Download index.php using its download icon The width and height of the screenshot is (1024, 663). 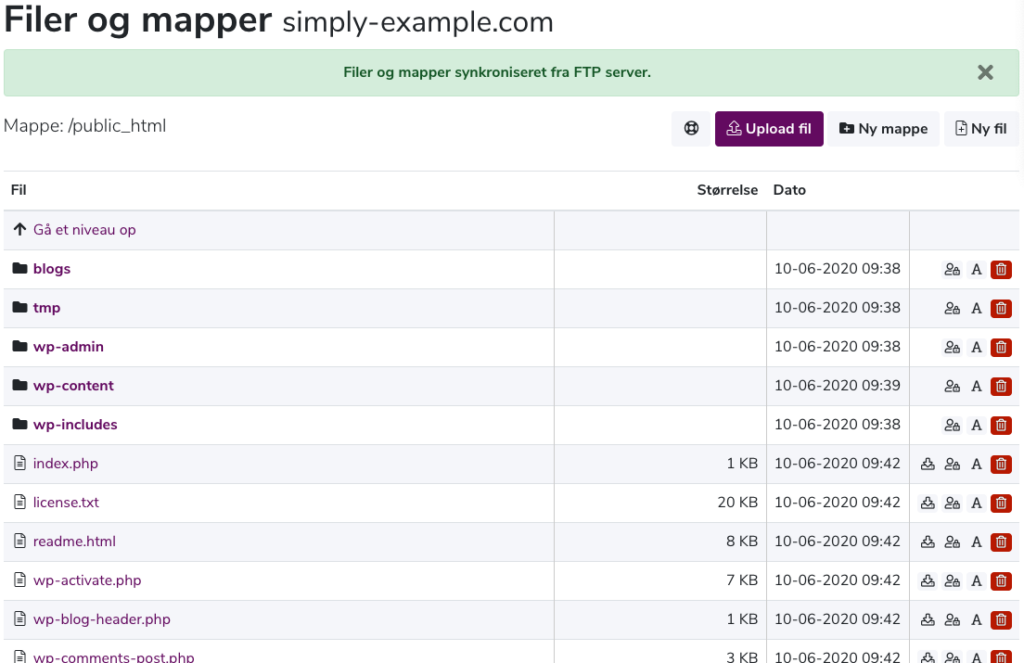coord(928,464)
